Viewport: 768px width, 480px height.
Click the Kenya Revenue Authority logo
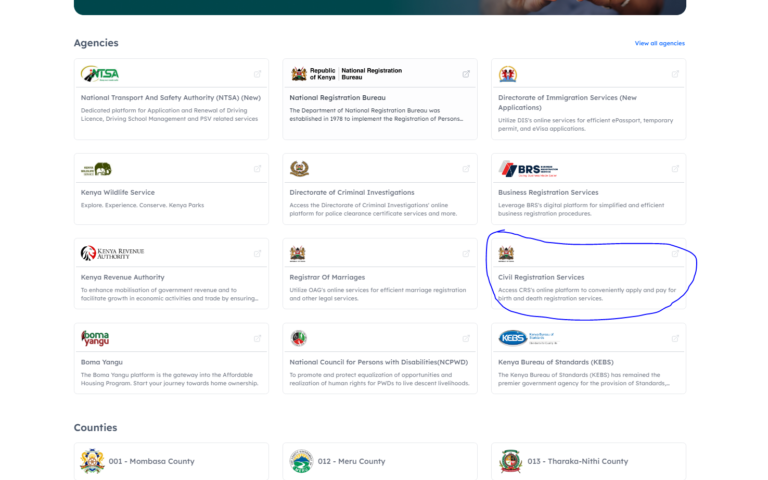(112, 253)
